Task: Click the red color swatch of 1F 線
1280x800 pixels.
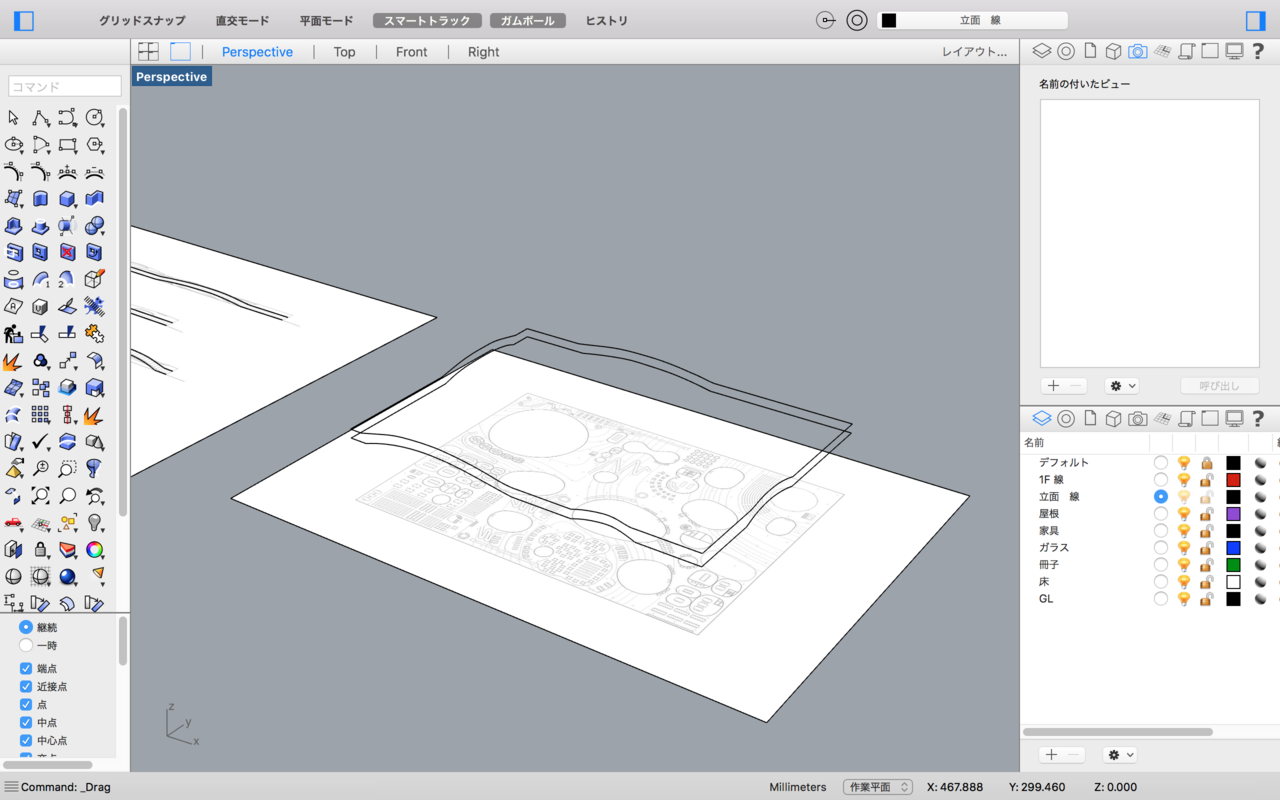Action: 1233,479
